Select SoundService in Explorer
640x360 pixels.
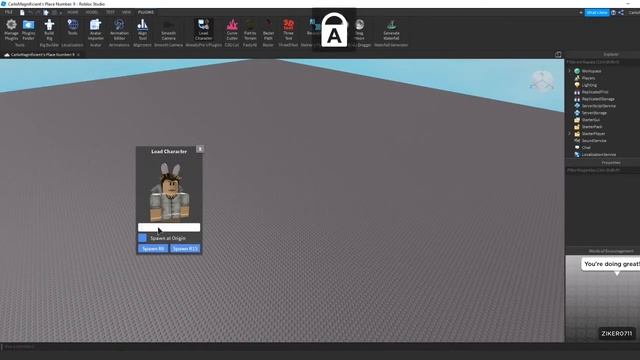pyautogui.click(x=593, y=140)
